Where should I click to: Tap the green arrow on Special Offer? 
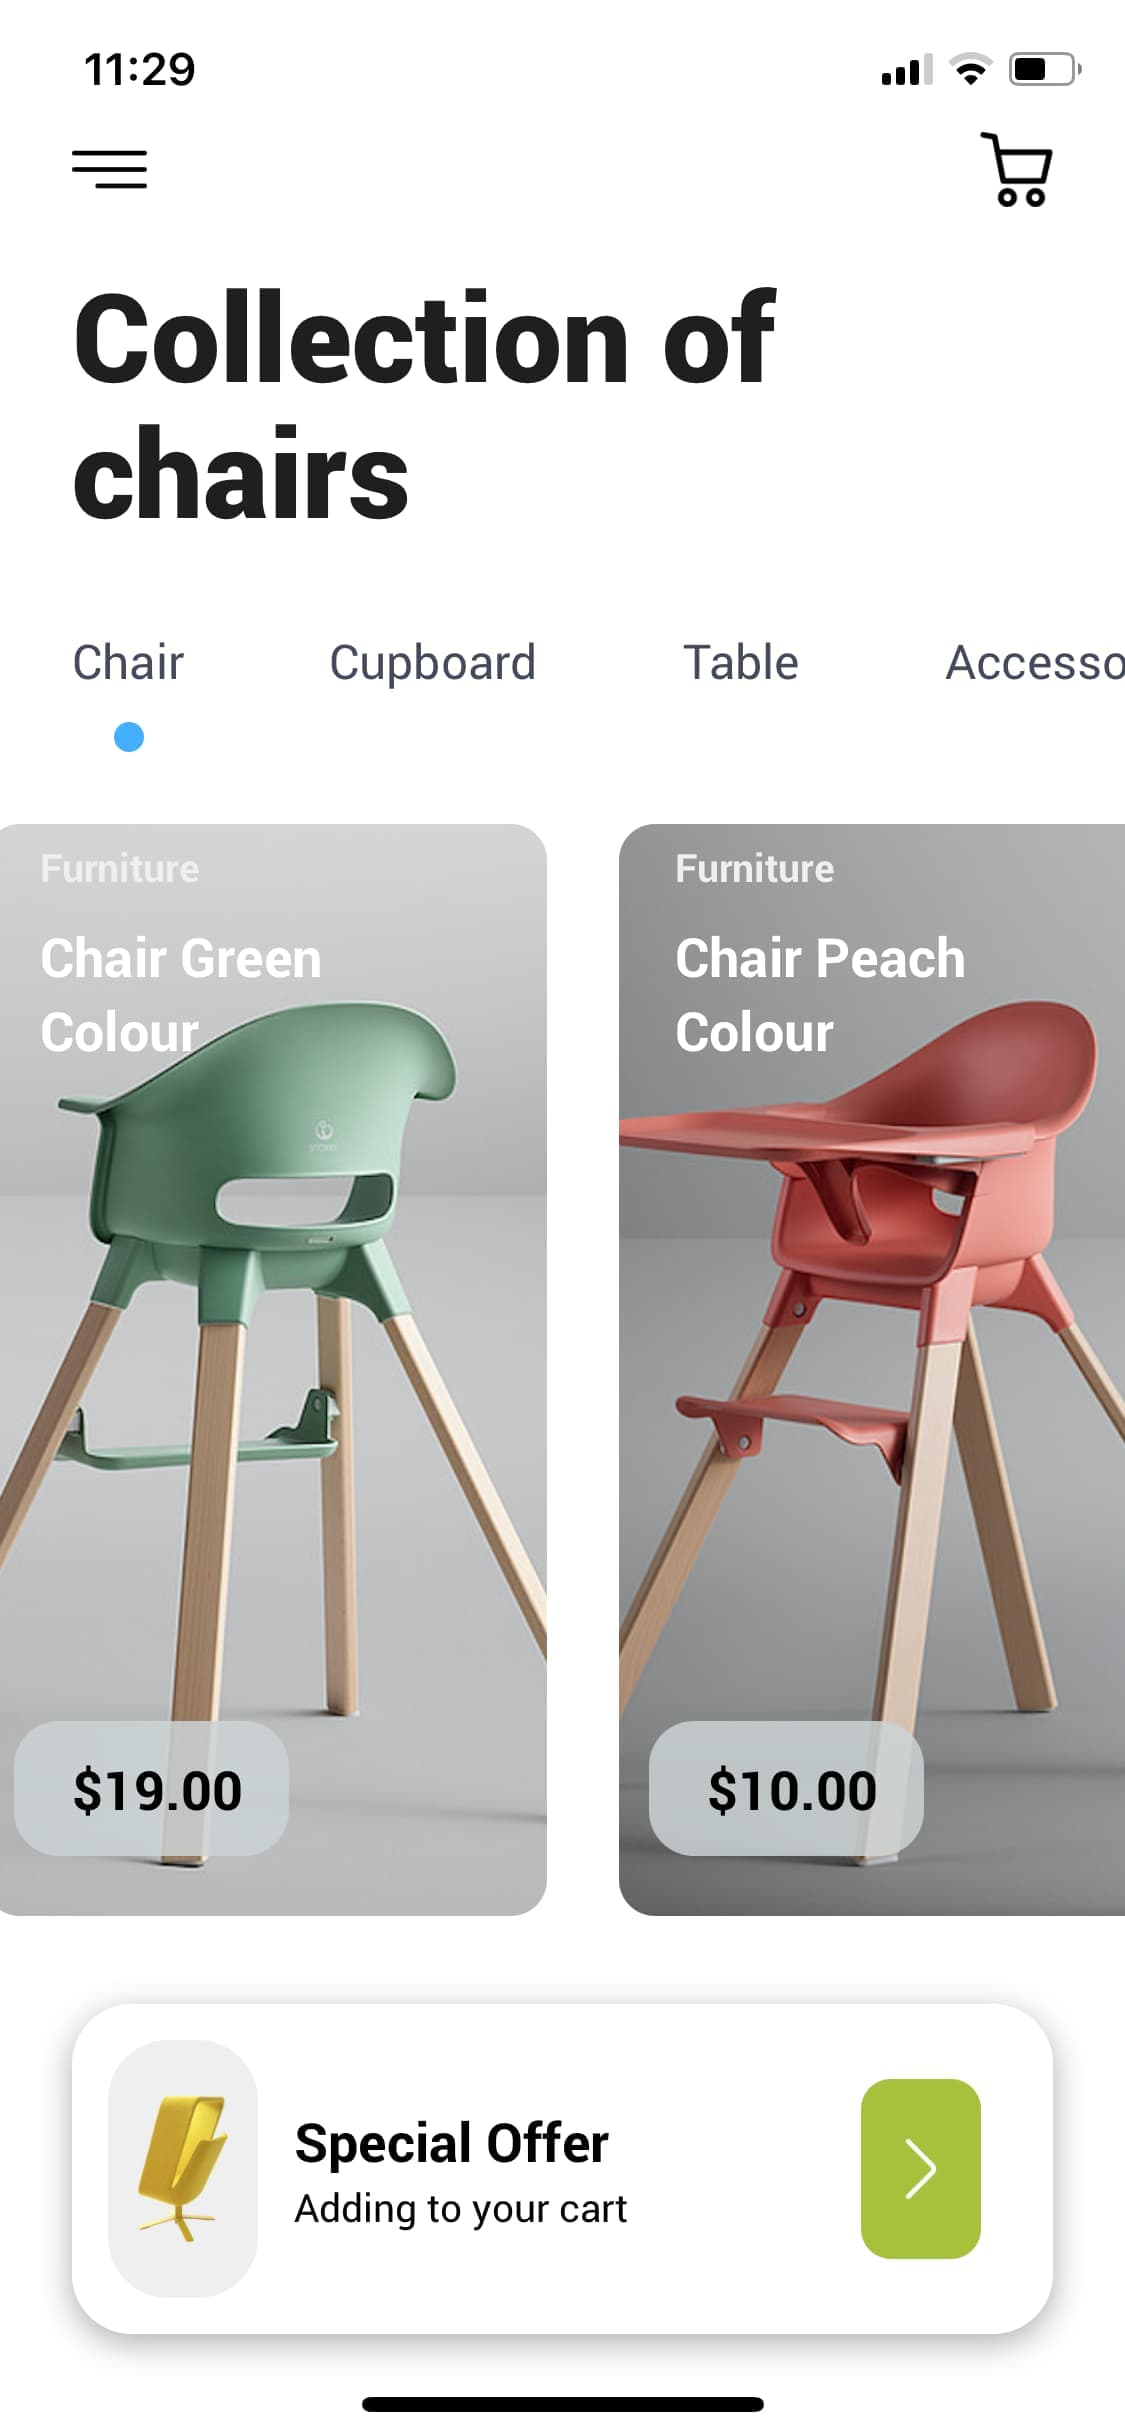click(x=920, y=2168)
